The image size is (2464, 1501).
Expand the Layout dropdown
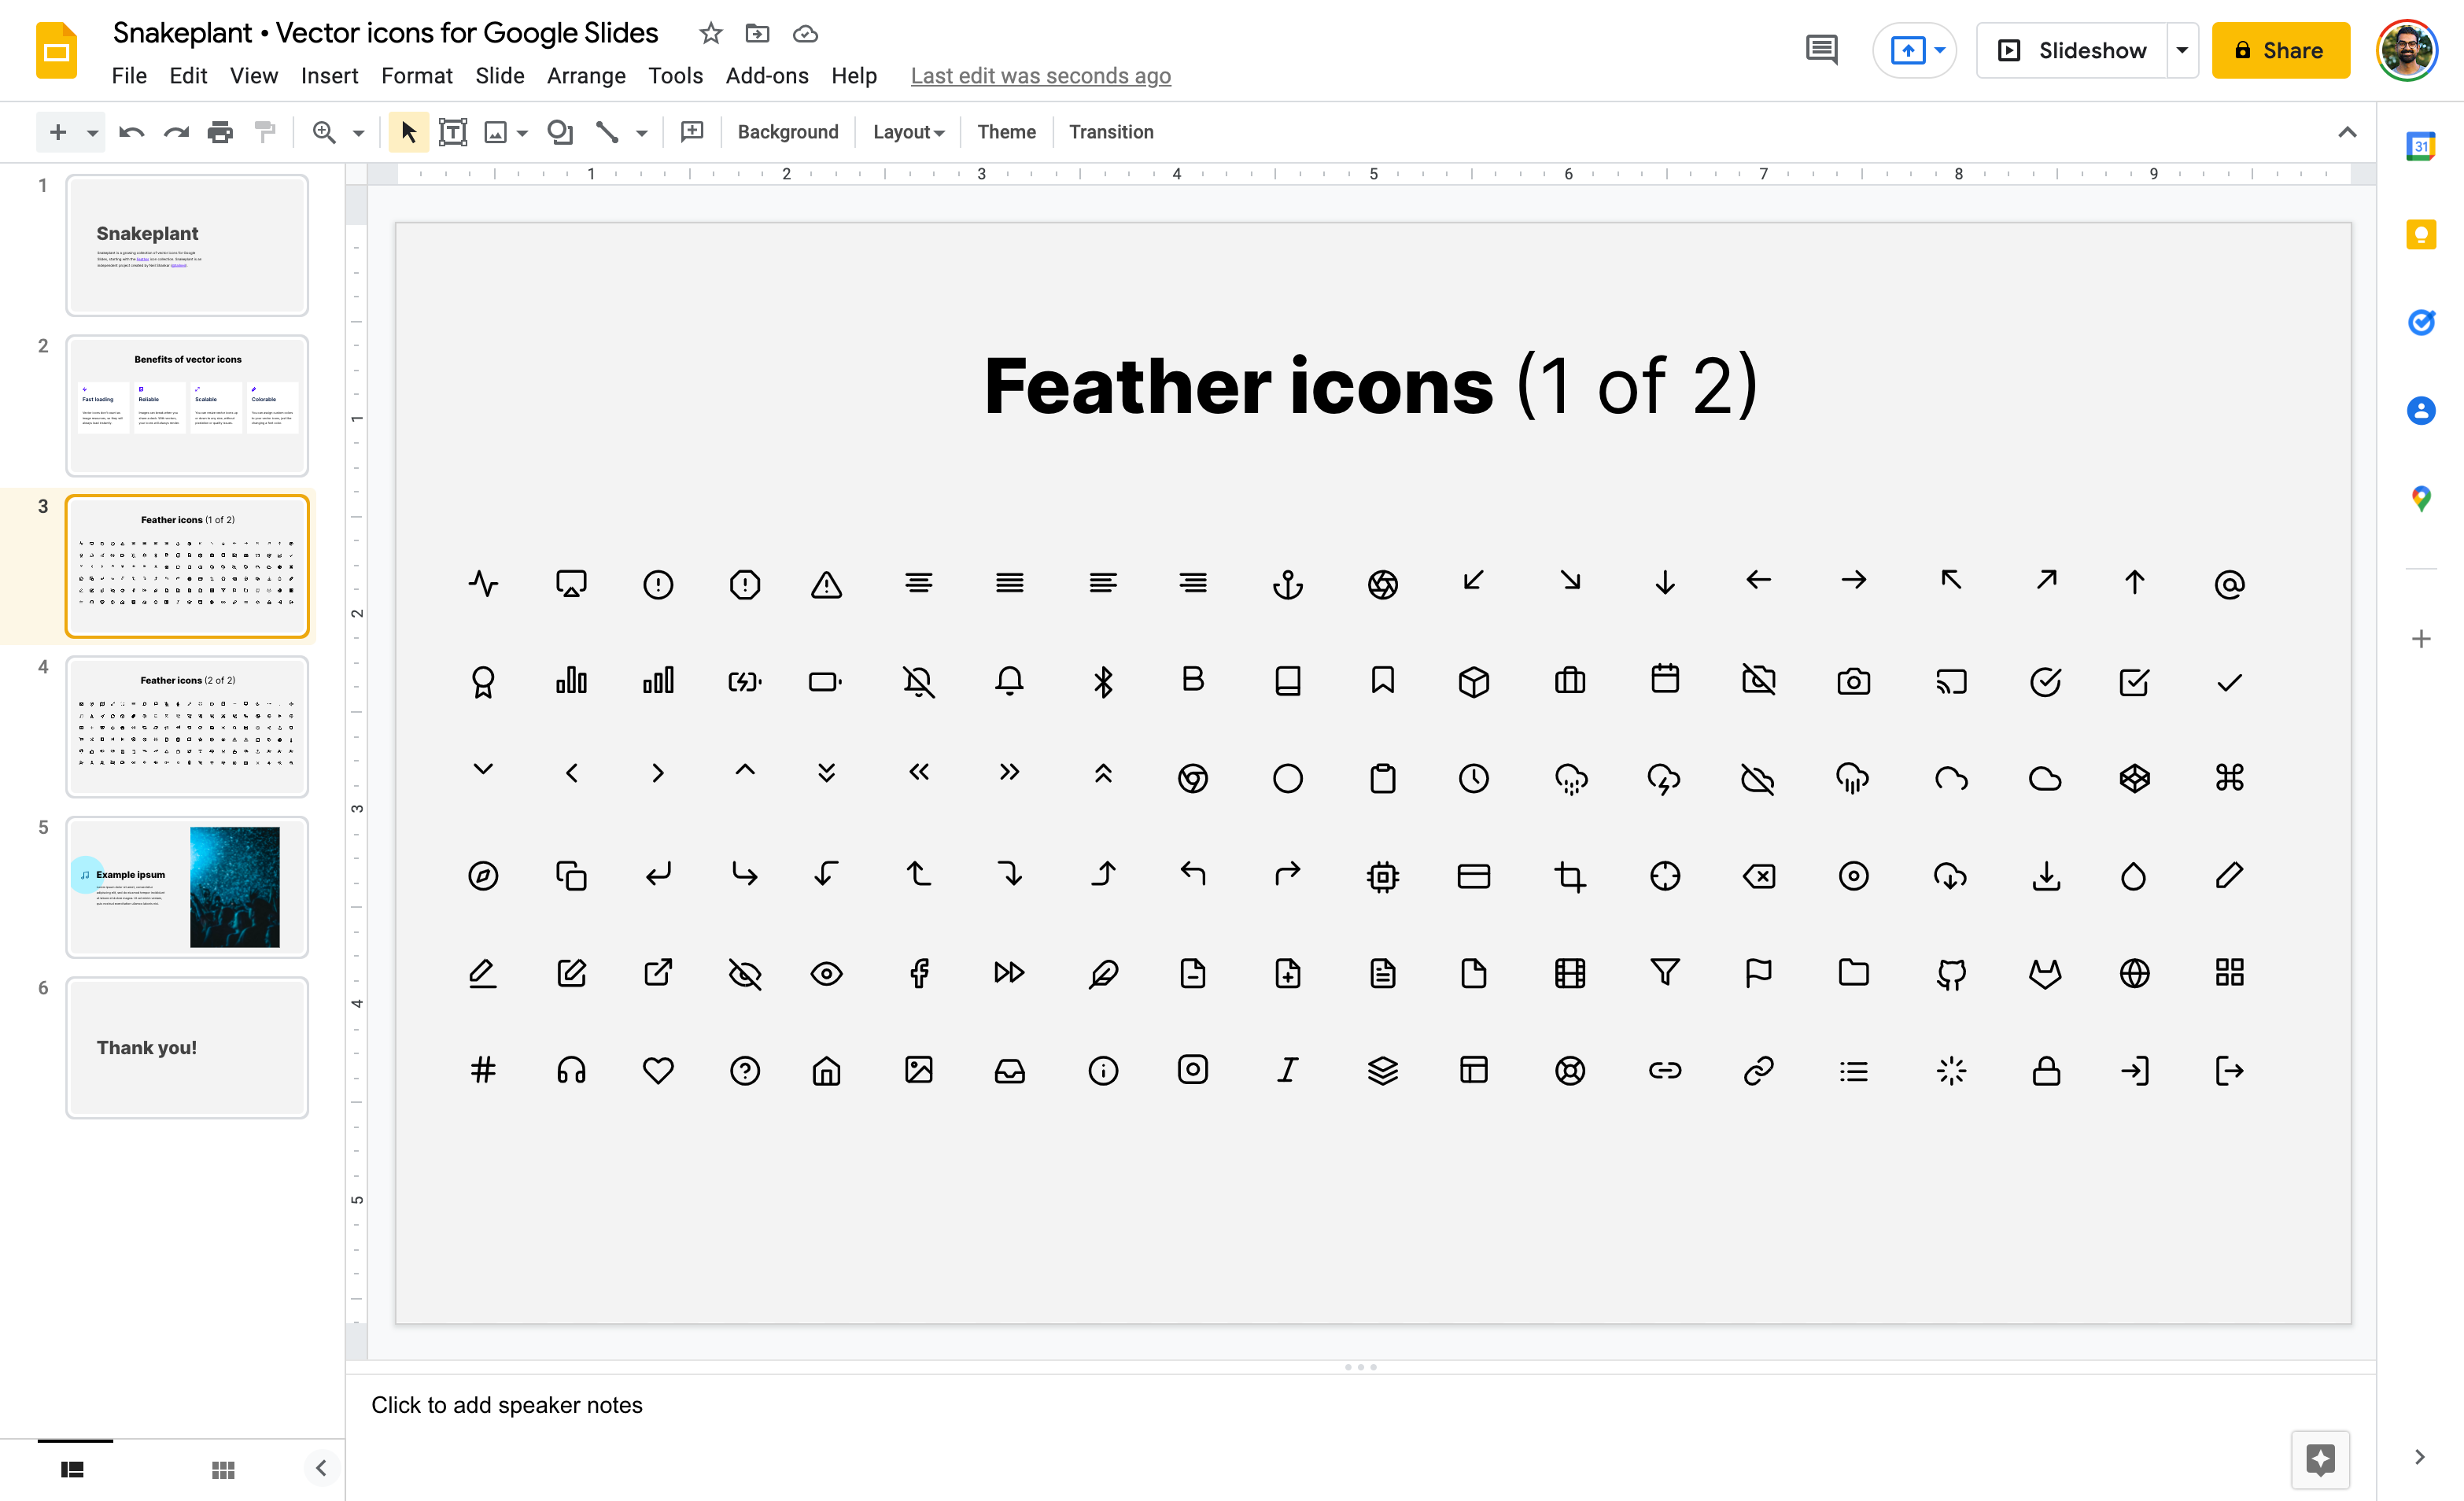click(x=908, y=132)
